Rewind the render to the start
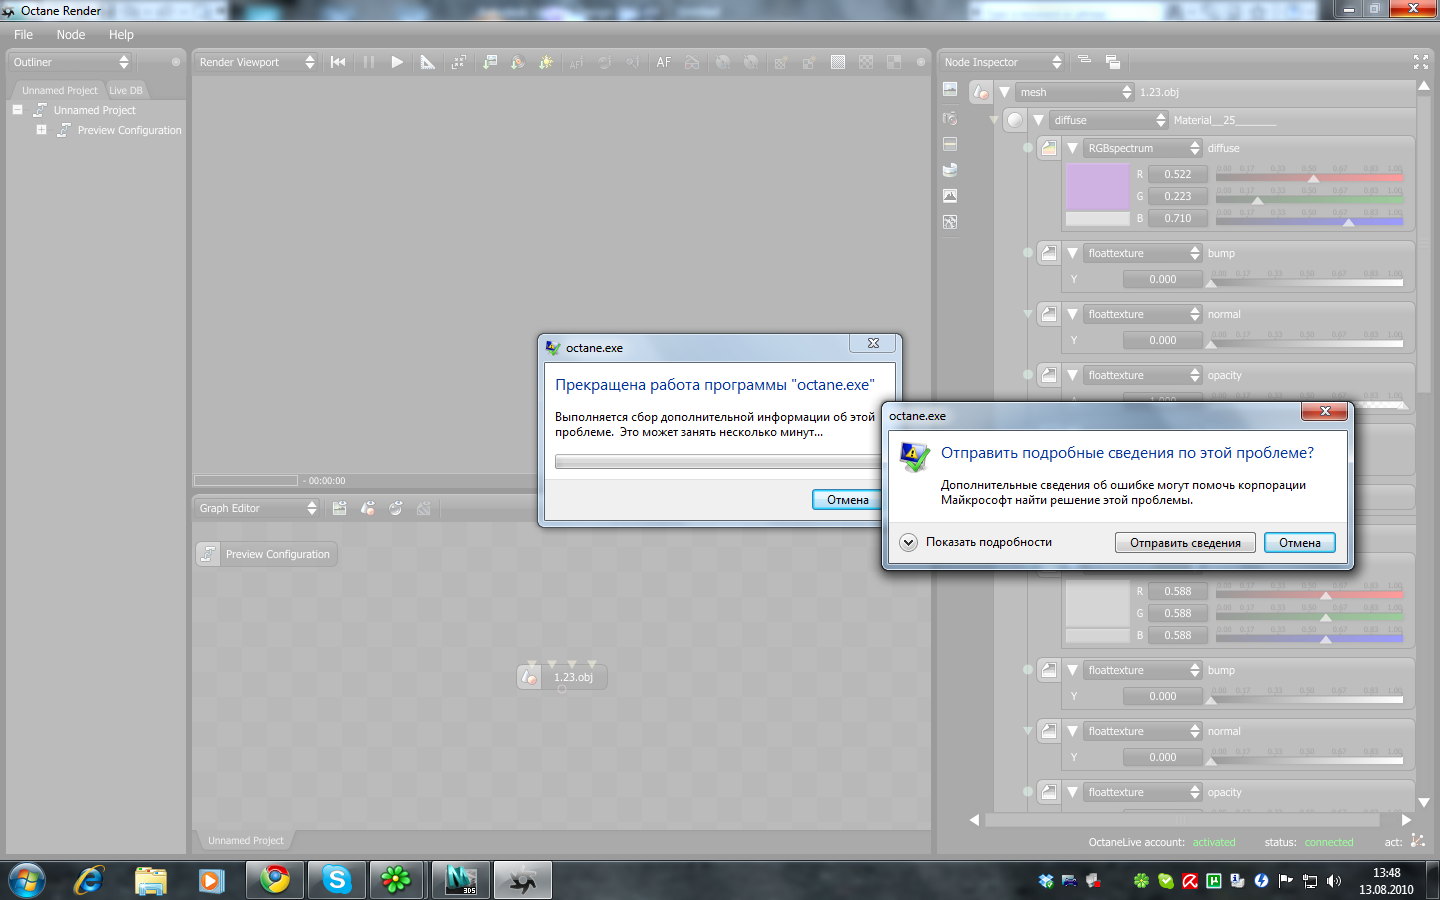 338,62
